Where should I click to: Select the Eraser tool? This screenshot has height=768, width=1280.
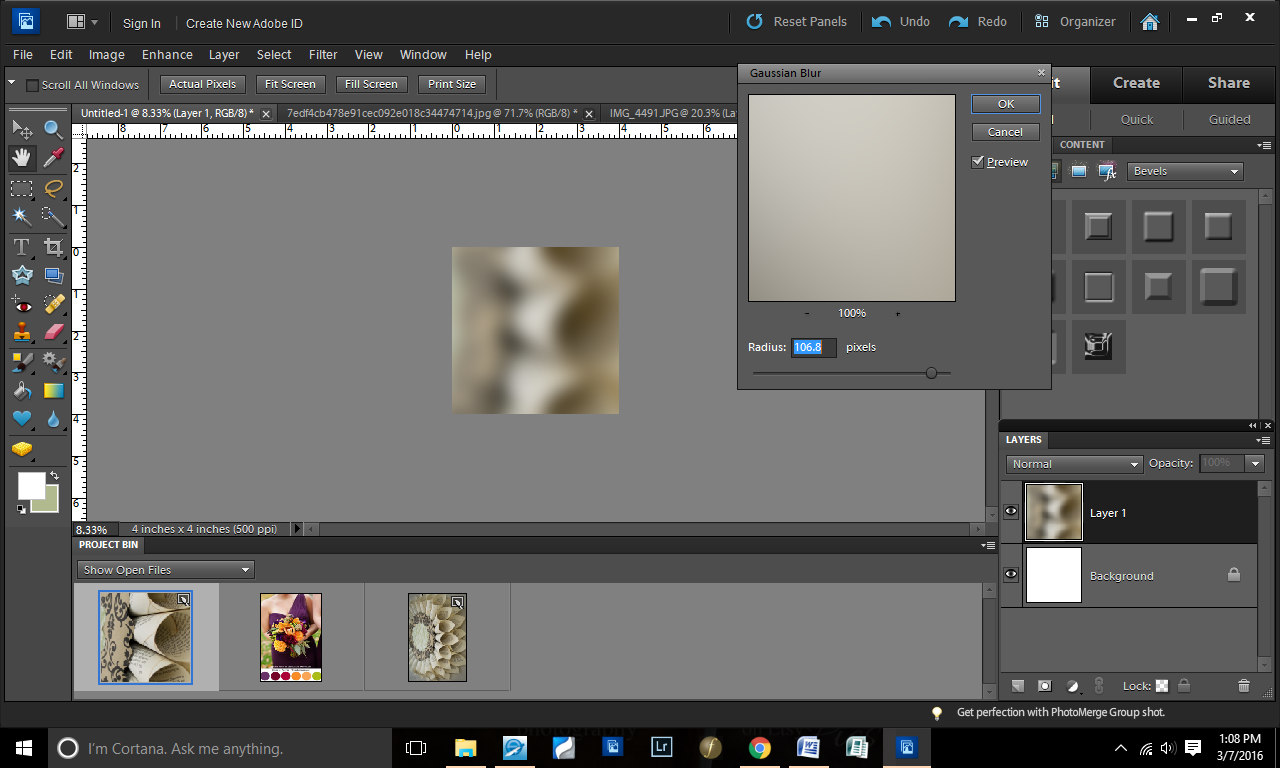[x=54, y=332]
